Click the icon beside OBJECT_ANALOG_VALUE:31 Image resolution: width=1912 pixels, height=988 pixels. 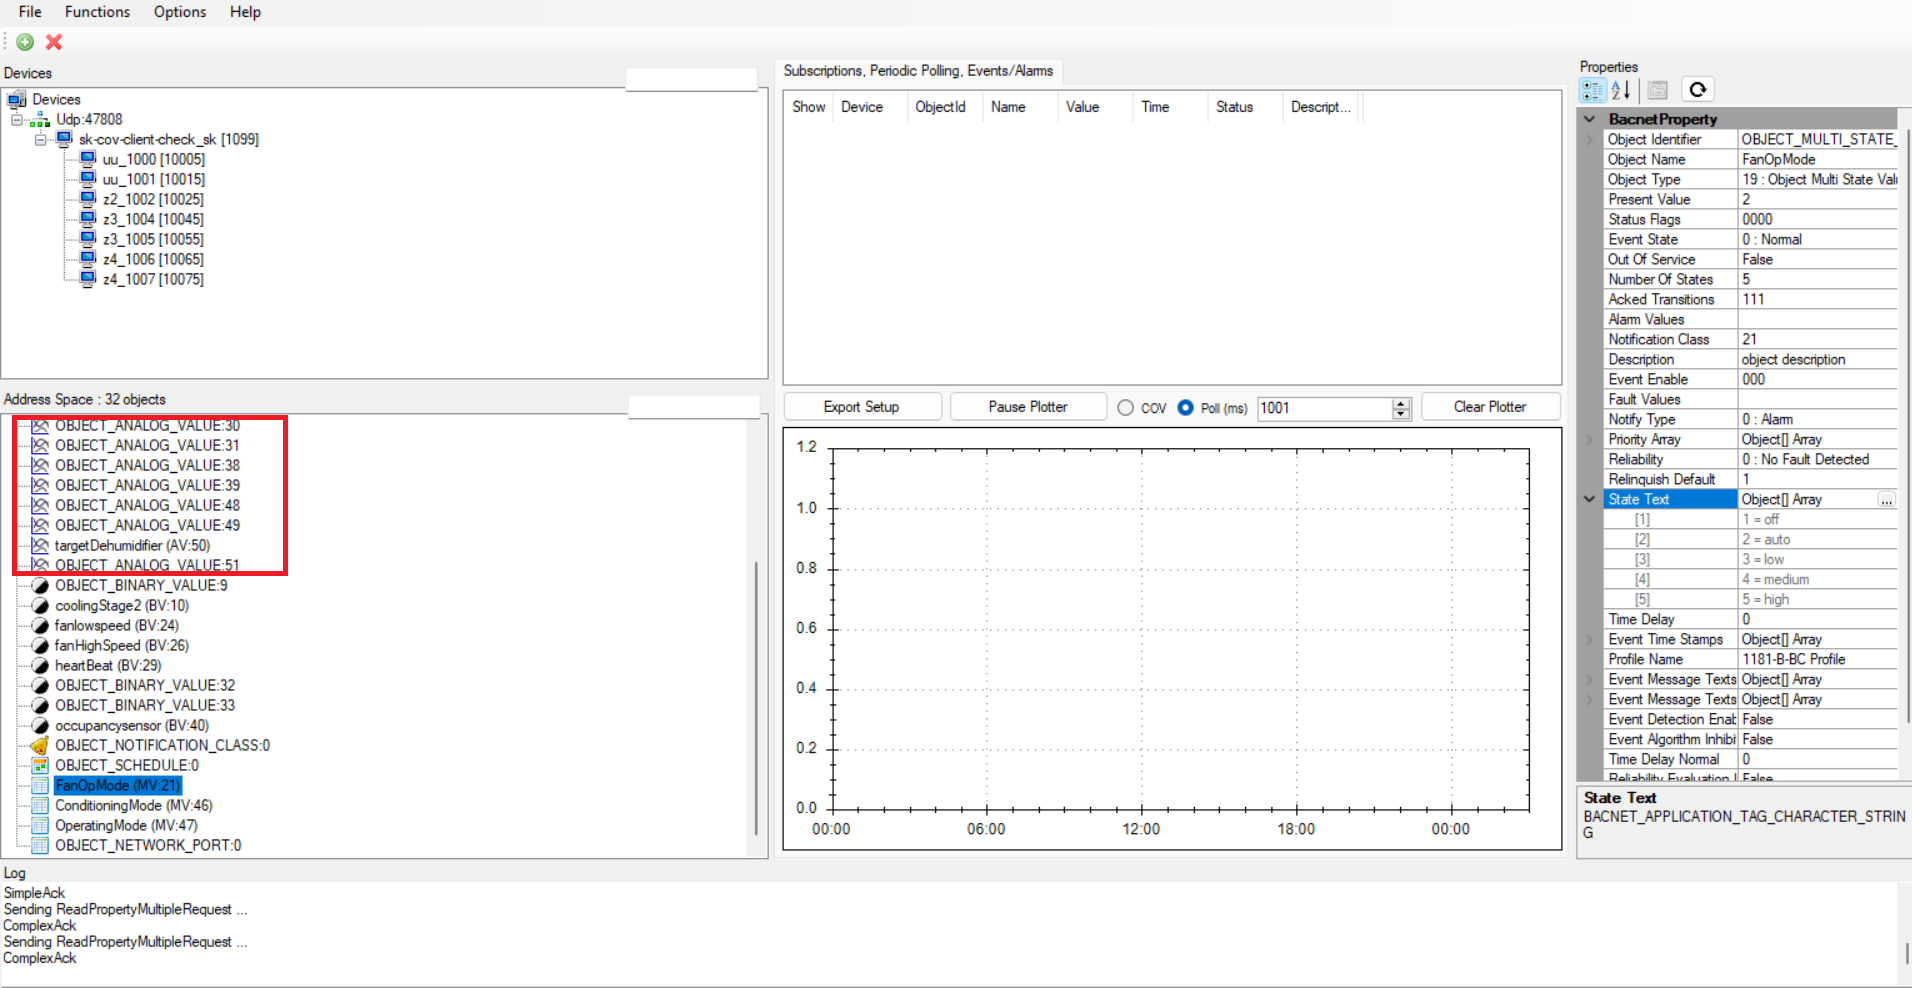(x=40, y=445)
